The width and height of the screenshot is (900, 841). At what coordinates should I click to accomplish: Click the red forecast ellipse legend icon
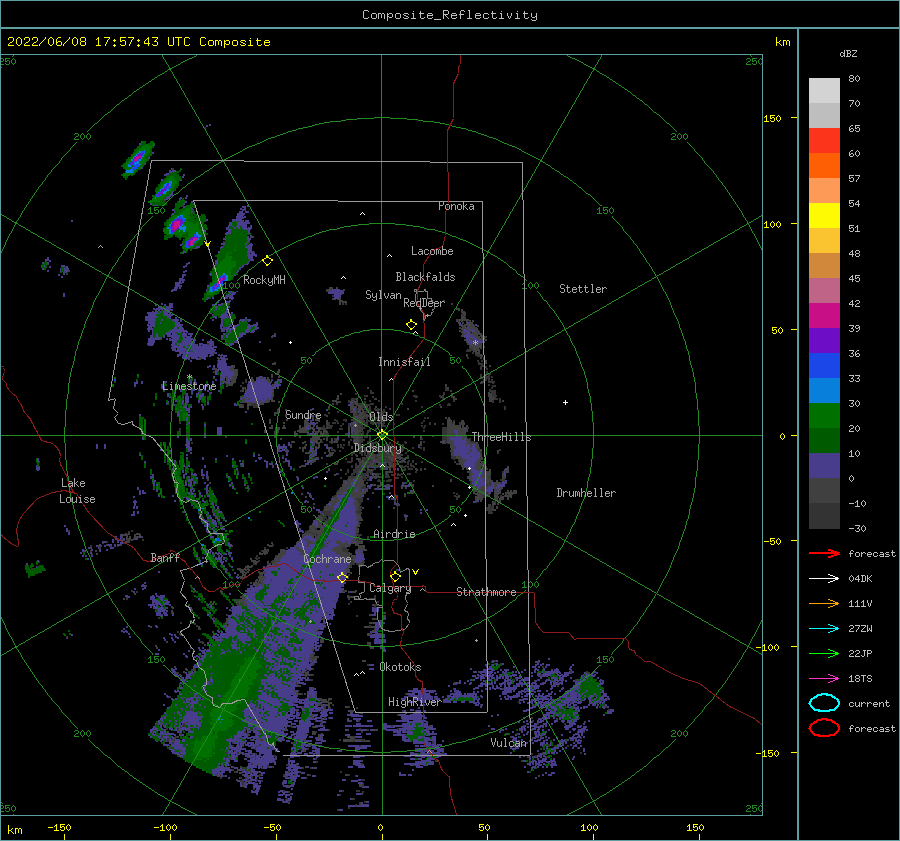coord(824,728)
